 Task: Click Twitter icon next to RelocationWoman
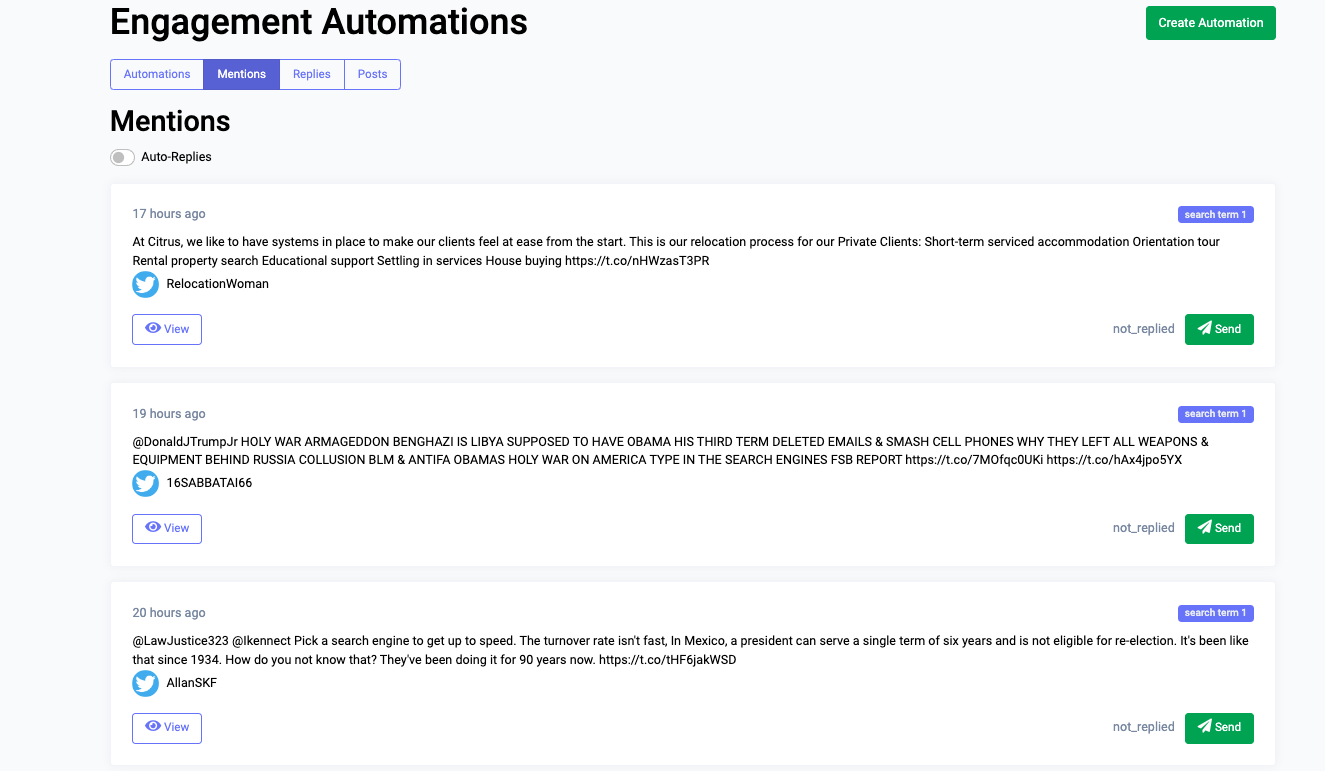[x=146, y=284]
